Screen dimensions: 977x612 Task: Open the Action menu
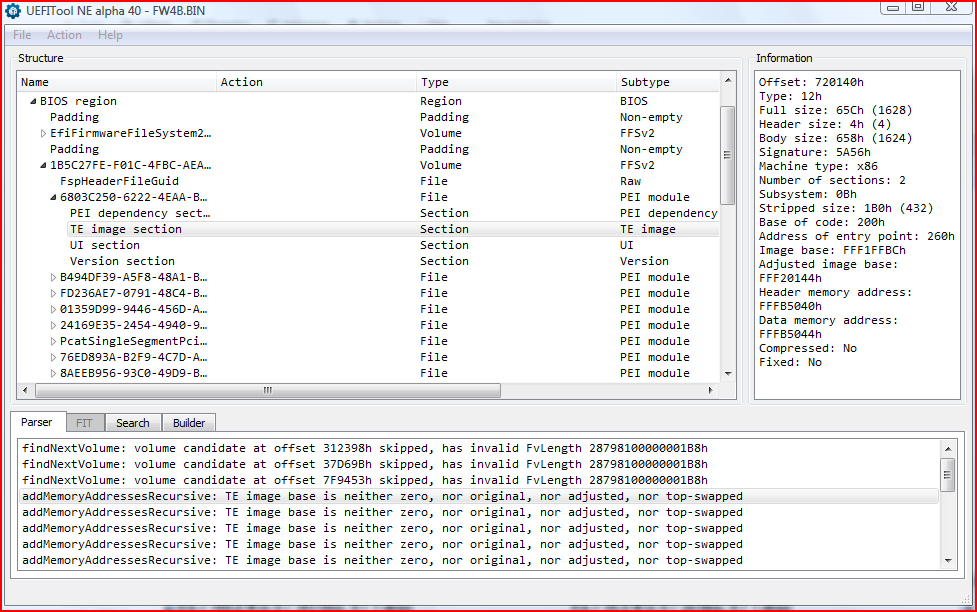tap(64, 35)
